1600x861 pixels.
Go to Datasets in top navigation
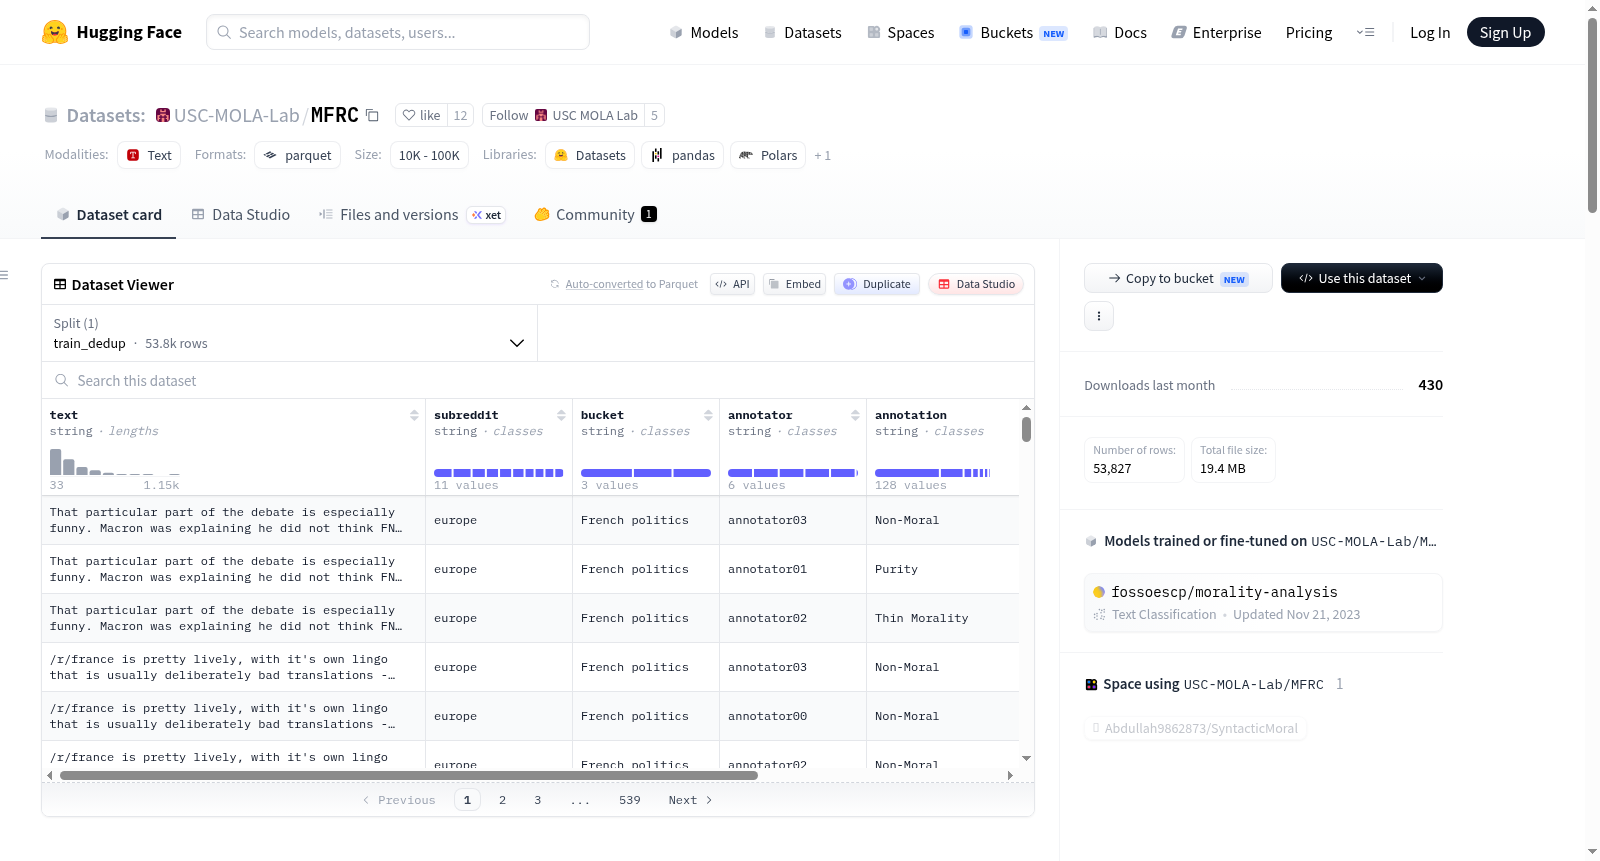803,32
